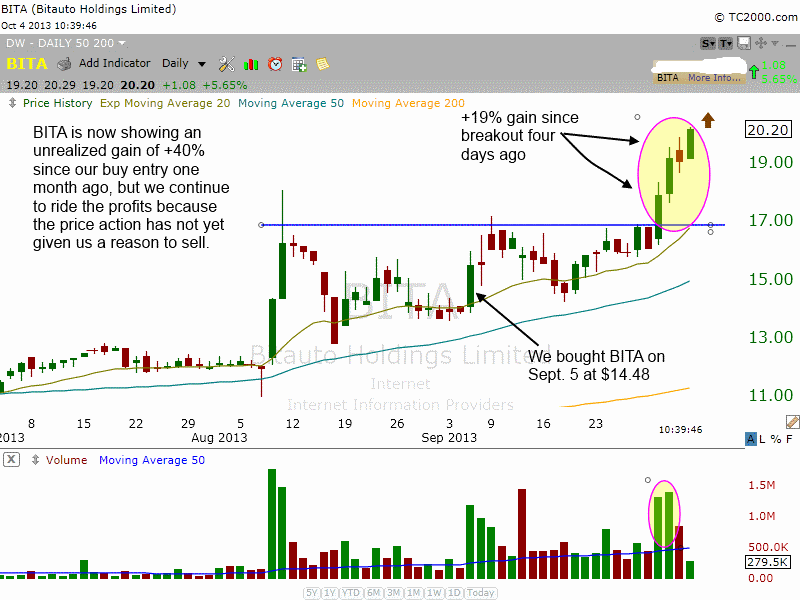Open the More Info link

point(714,78)
